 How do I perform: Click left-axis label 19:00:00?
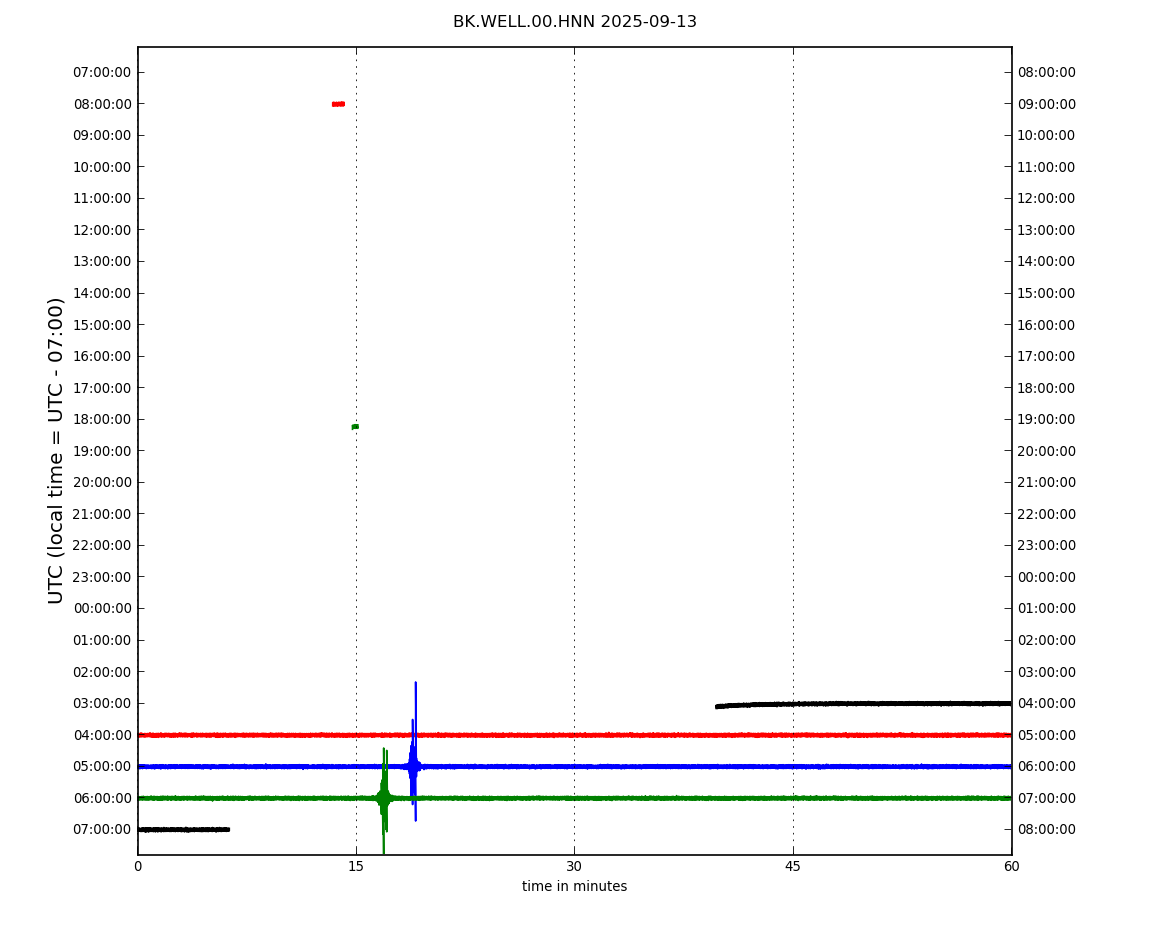point(103,451)
